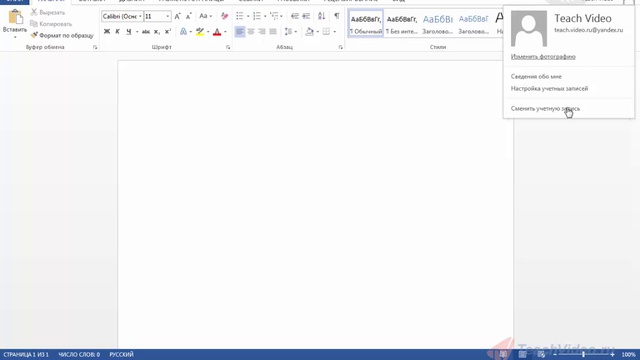Click the Cut (Вырезать) command

click(48, 13)
